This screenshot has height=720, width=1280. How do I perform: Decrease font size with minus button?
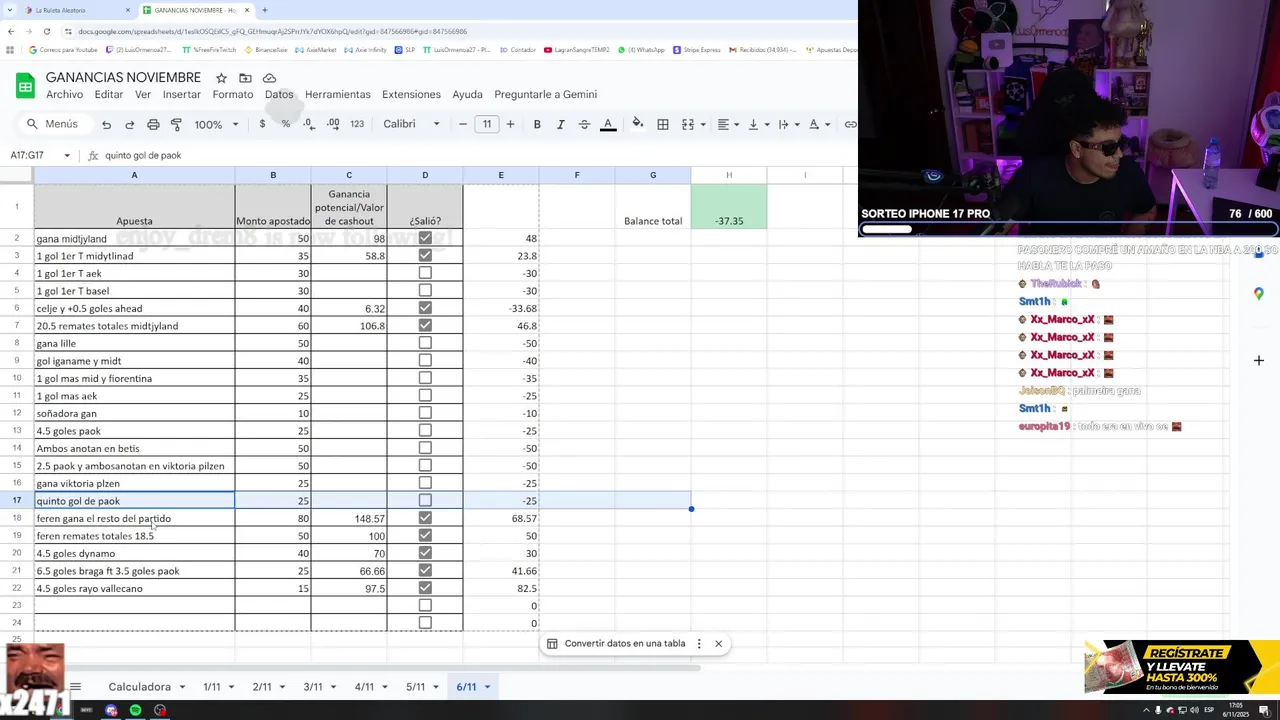(462, 124)
